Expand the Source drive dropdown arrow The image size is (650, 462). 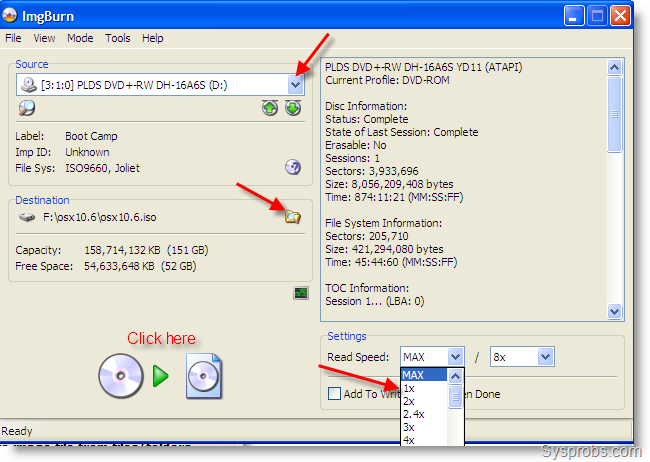(296, 85)
